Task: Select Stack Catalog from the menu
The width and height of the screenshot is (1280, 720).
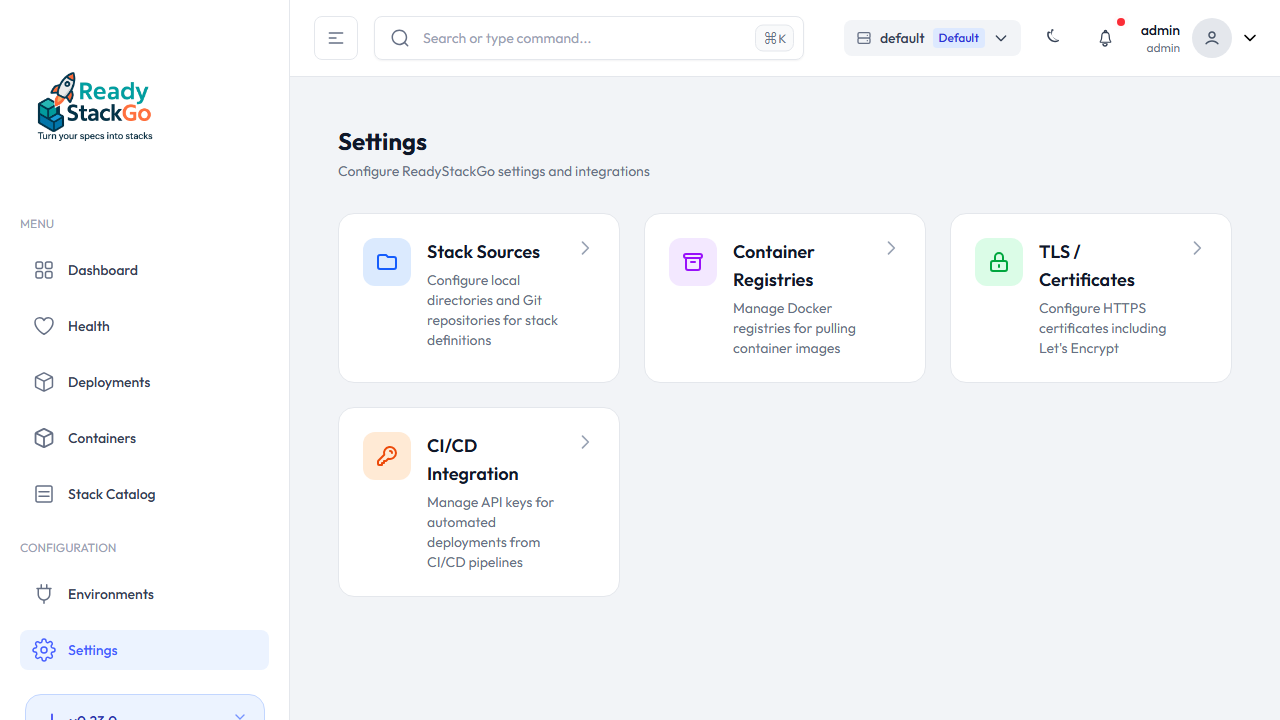Action: (x=111, y=493)
